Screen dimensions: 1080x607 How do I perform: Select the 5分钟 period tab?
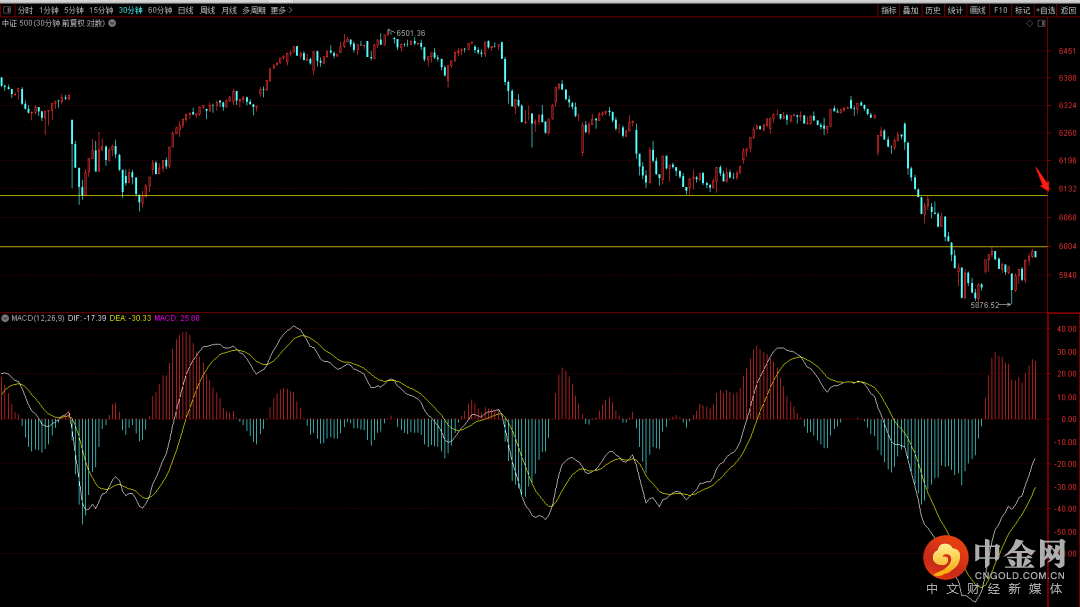(74, 10)
